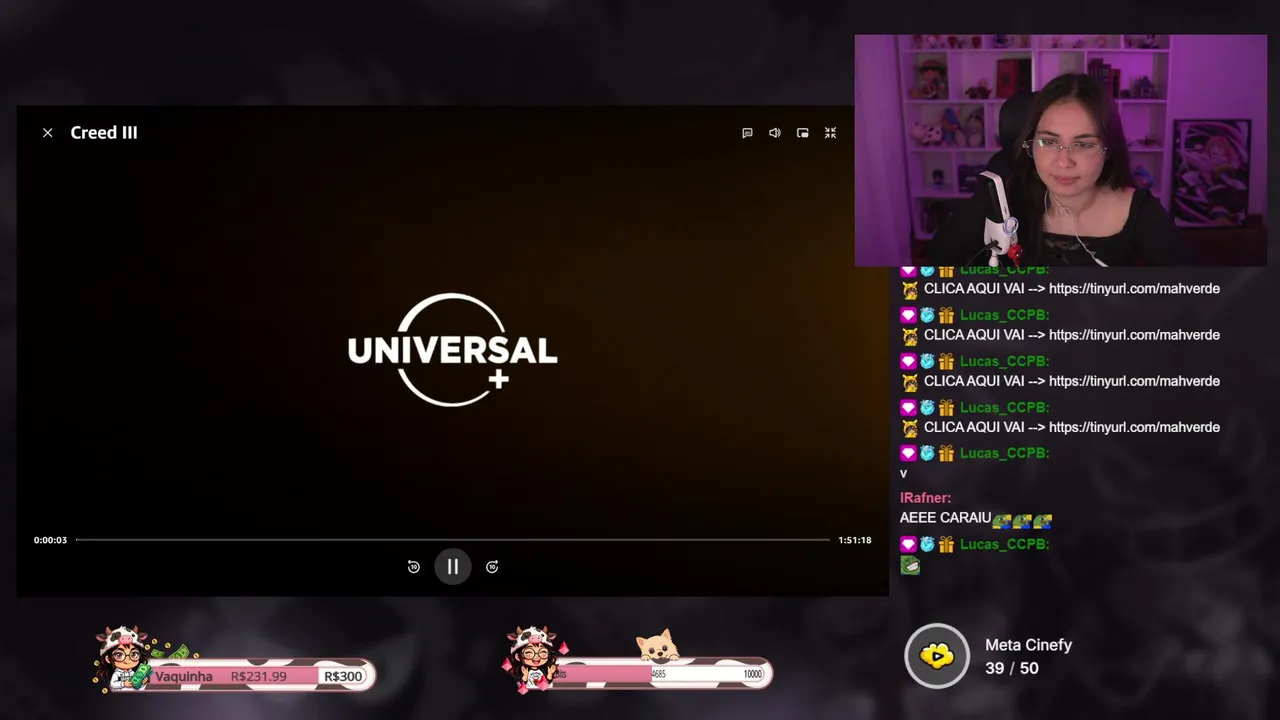Click the webcam feed of the streamer
The width and height of the screenshot is (1280, 720).
point(1060,151)
